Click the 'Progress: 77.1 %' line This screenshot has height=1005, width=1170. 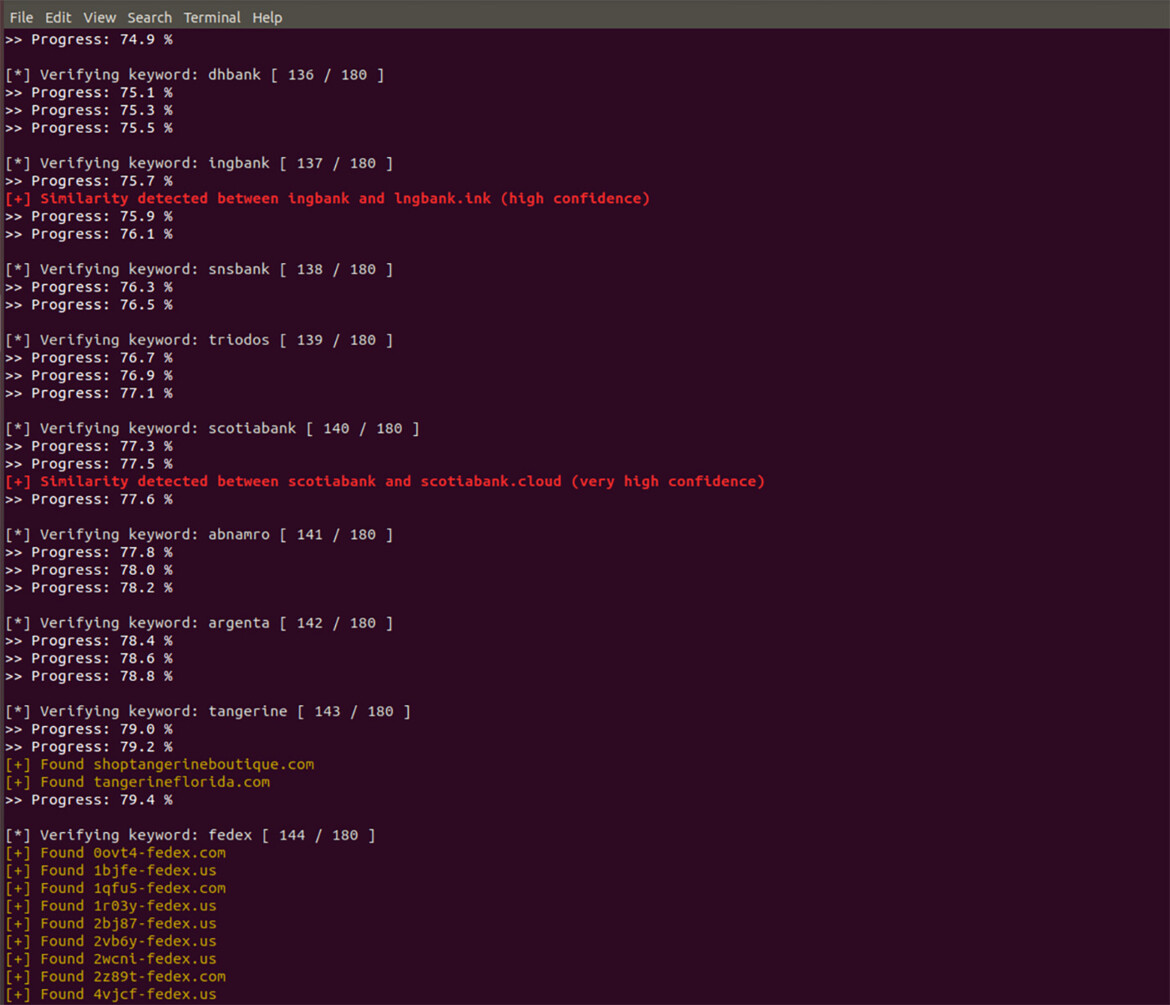click(x=89, y=393)
